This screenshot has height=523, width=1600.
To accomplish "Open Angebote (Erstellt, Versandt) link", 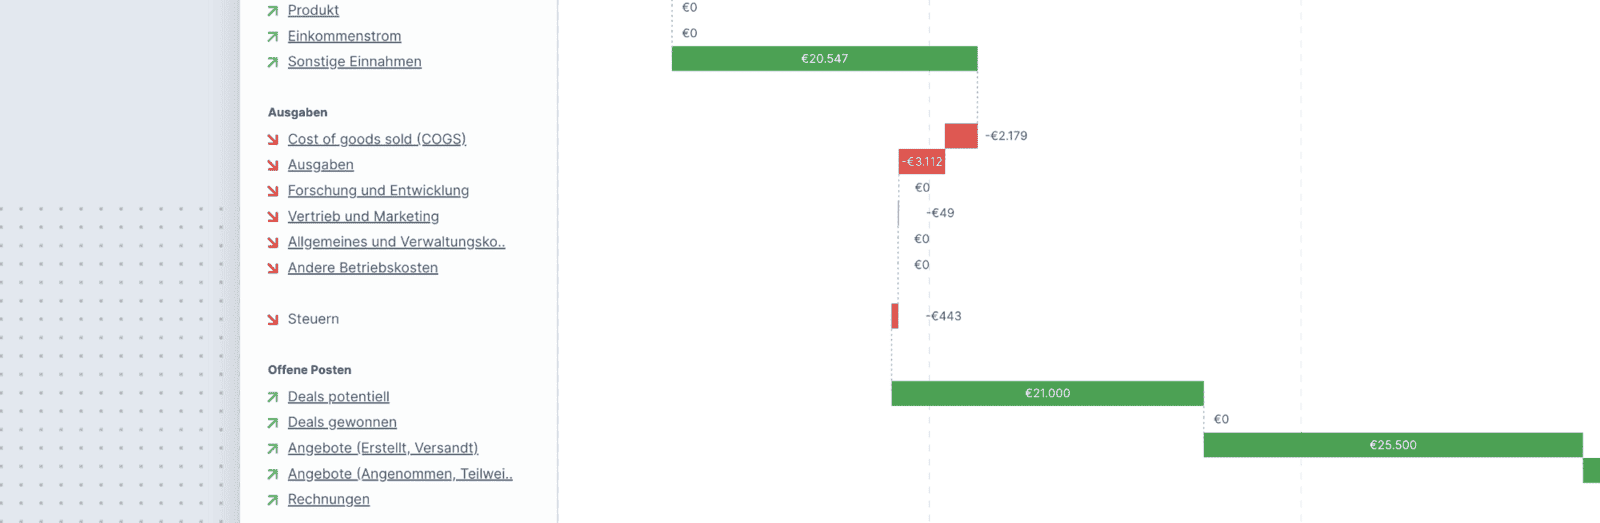I will [x=382, y=448].
